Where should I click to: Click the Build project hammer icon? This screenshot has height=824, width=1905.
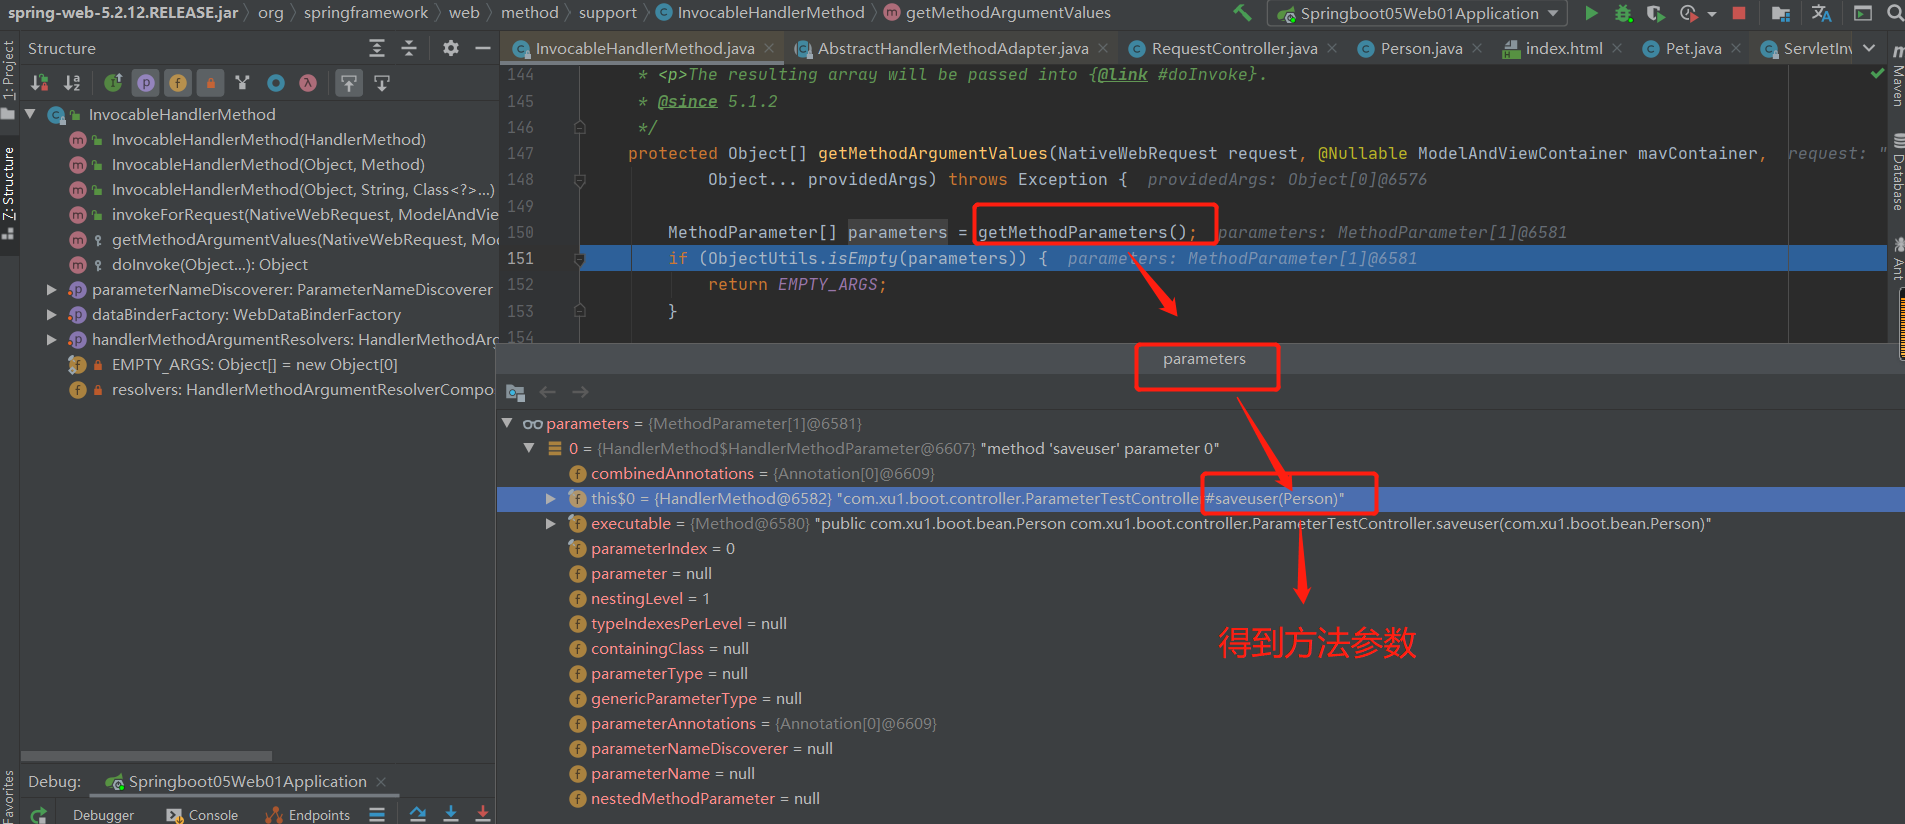click(1242, 13)
